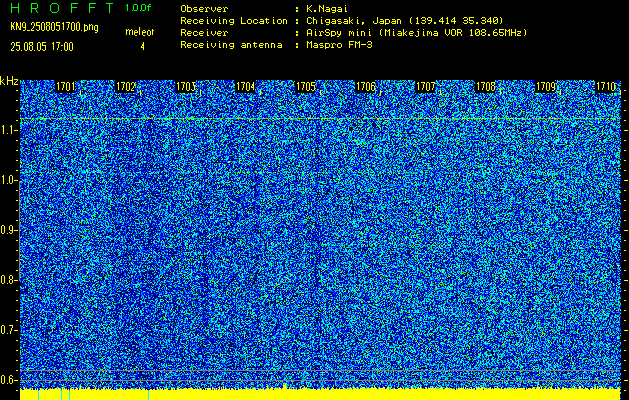Click the kHz axis unit label

tap(9, 81)
